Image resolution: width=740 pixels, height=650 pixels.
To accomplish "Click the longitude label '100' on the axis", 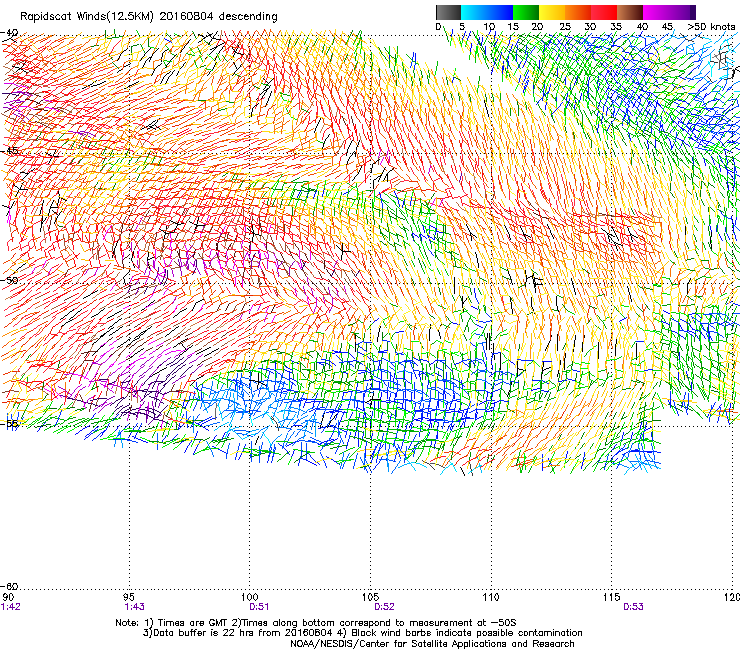I will point(250,598).
